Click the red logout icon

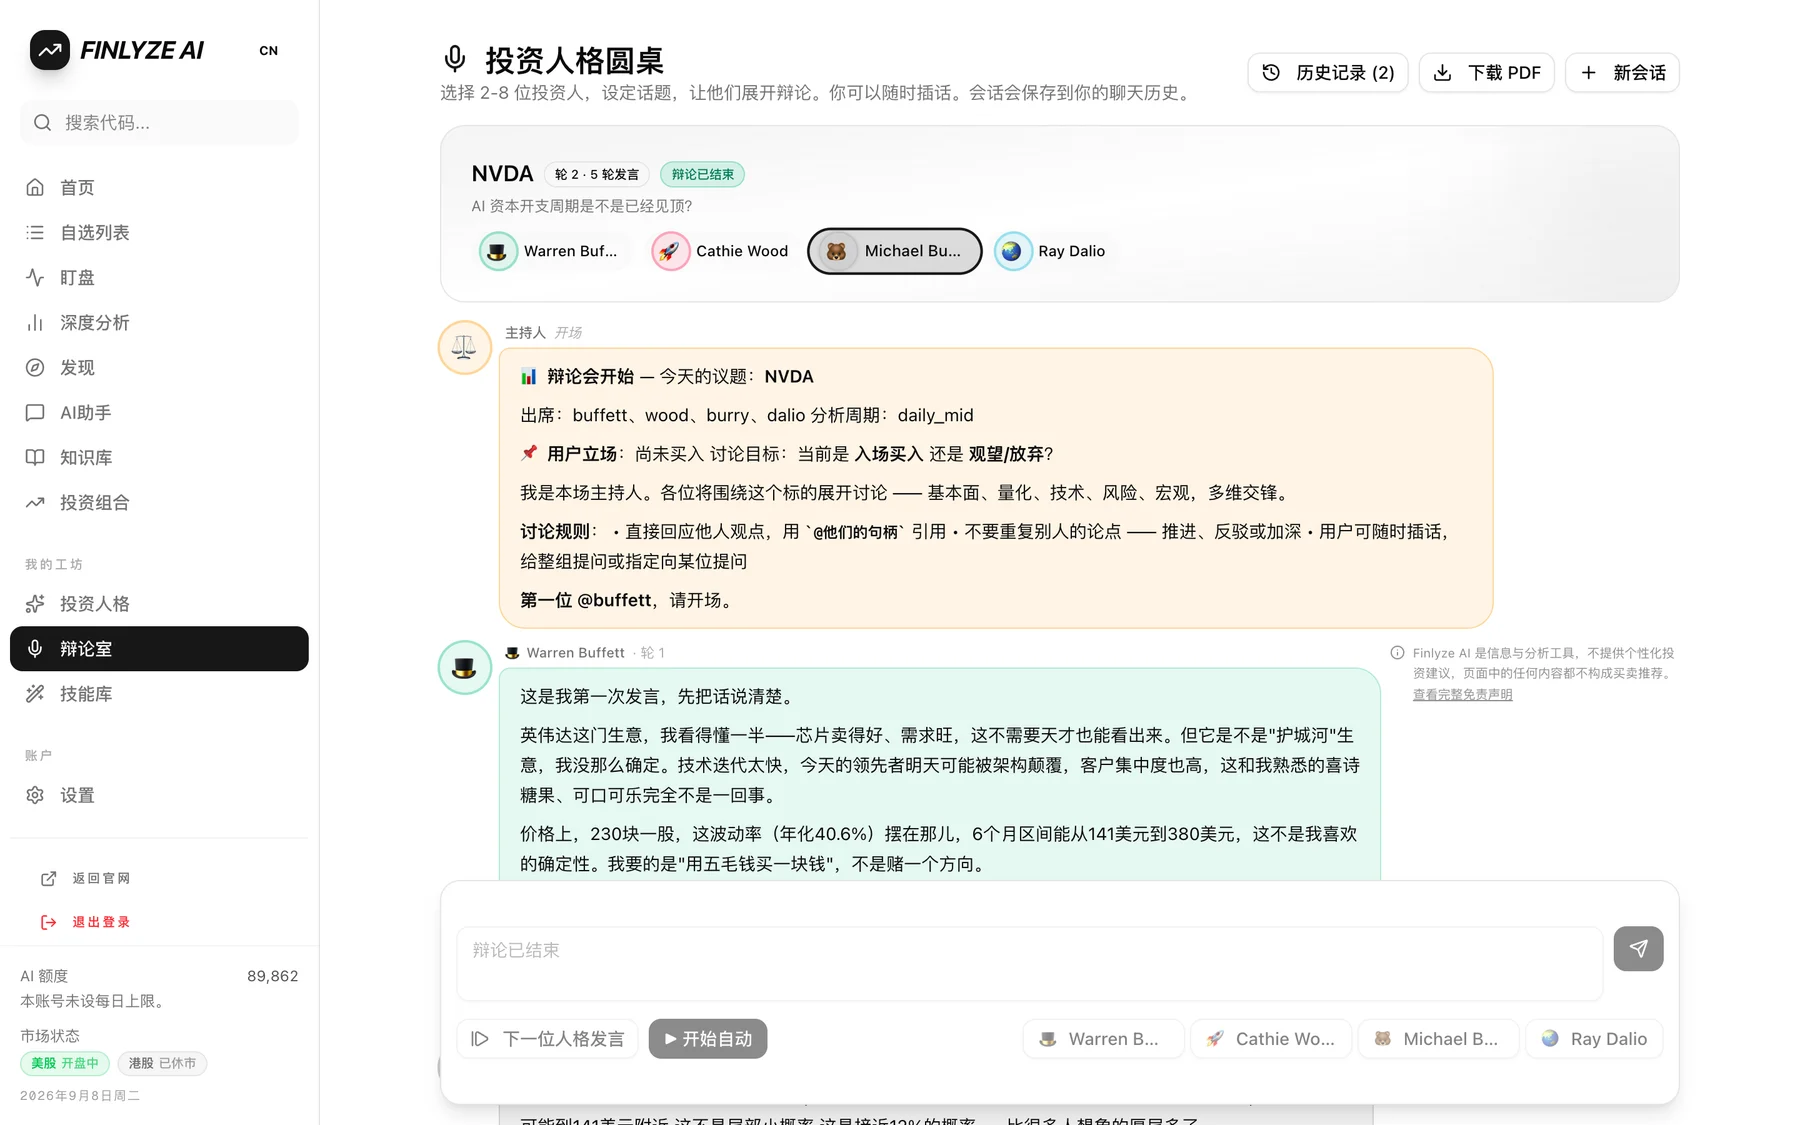click(x=48, y=922)
